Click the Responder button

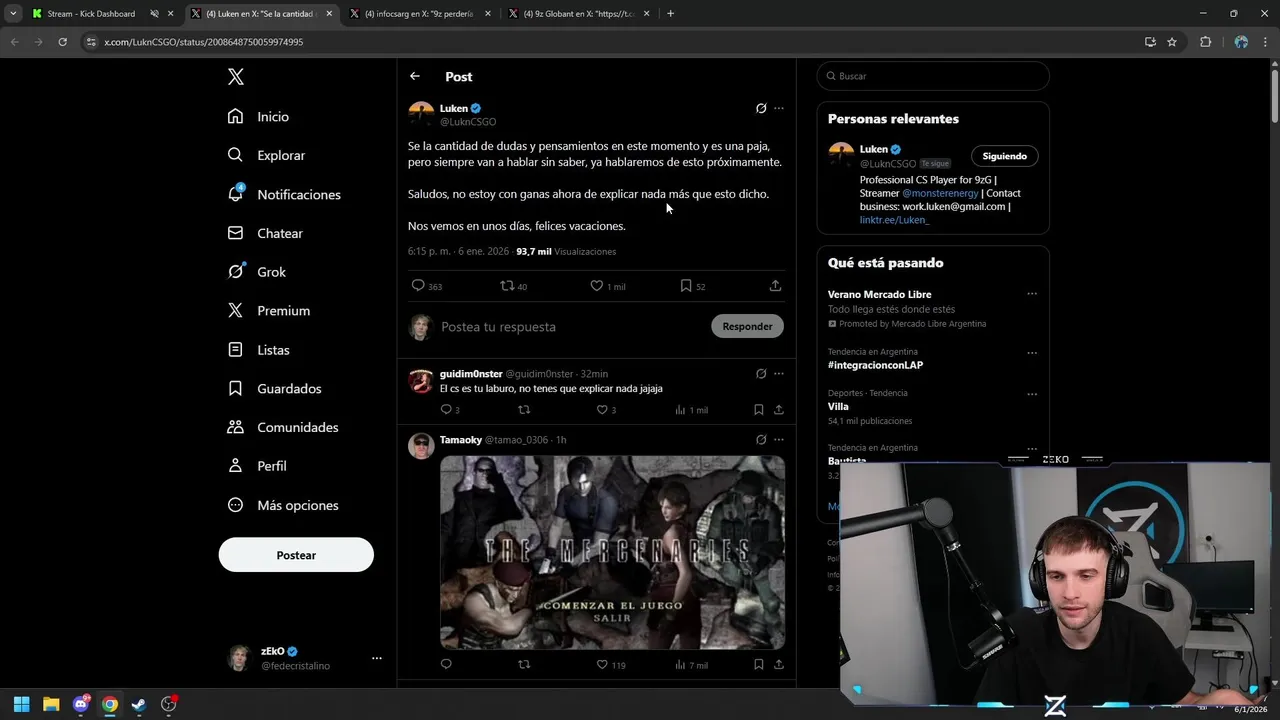point(747,326)
